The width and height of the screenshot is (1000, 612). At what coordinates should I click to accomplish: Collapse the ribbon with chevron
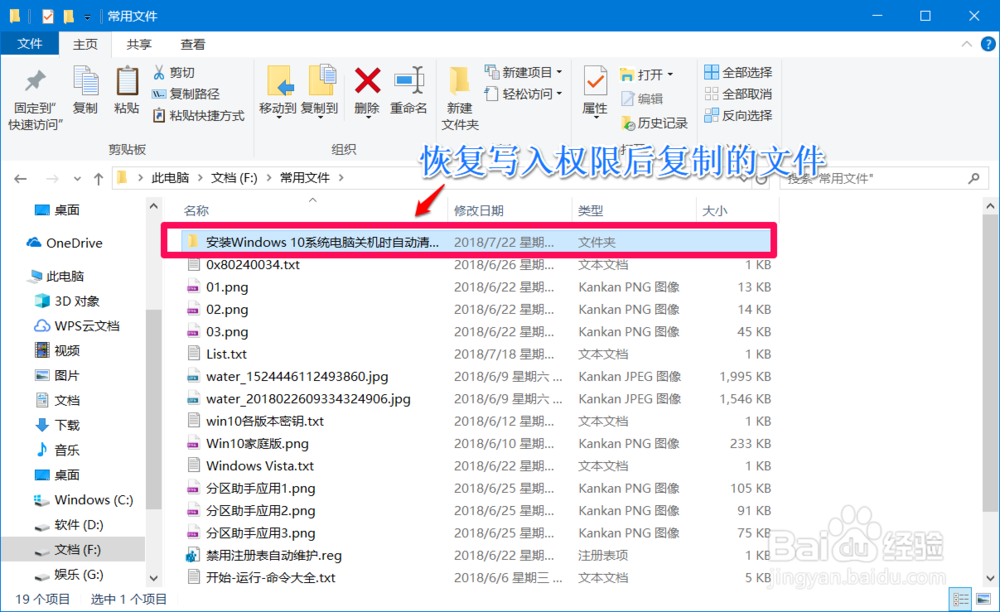(967, 44)
